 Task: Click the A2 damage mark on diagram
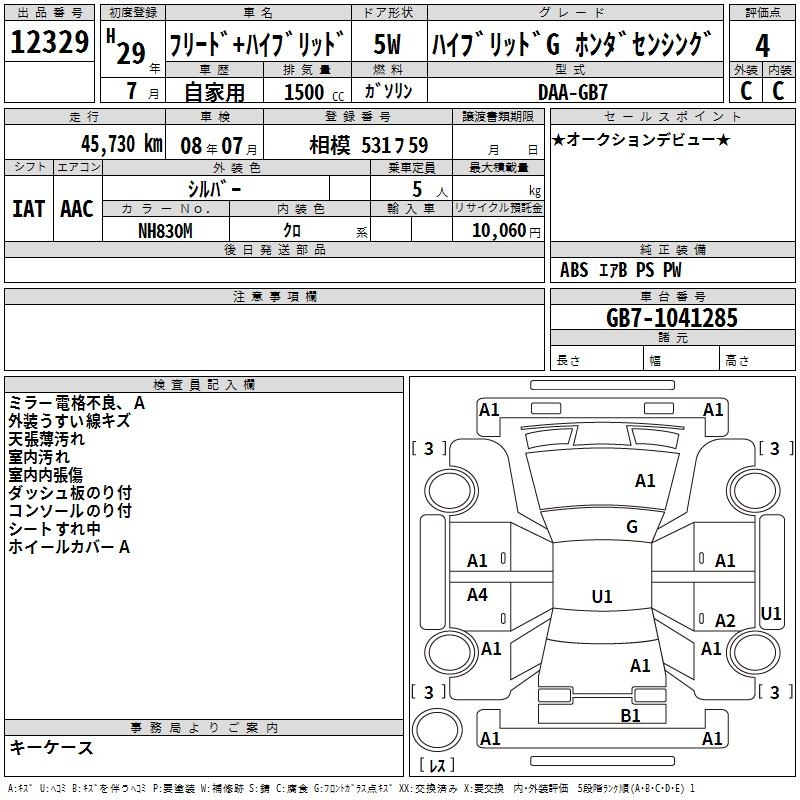coord(725,621)
